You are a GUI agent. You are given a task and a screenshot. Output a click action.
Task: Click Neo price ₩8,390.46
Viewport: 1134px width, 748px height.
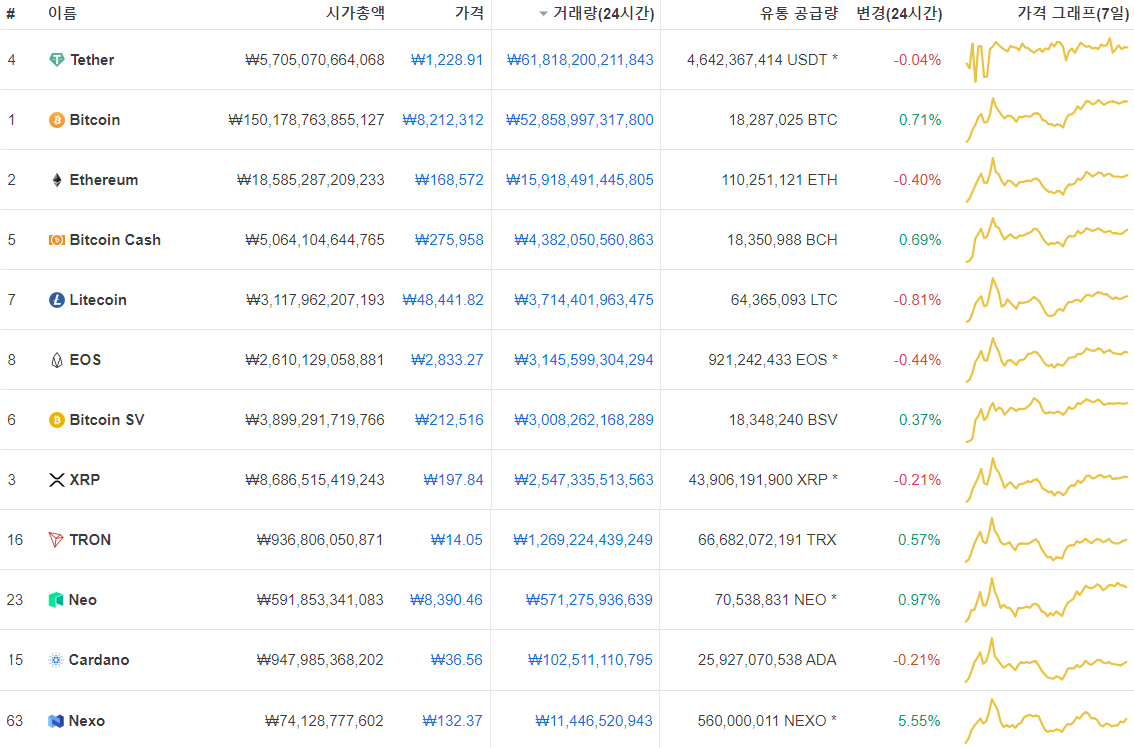446,600
